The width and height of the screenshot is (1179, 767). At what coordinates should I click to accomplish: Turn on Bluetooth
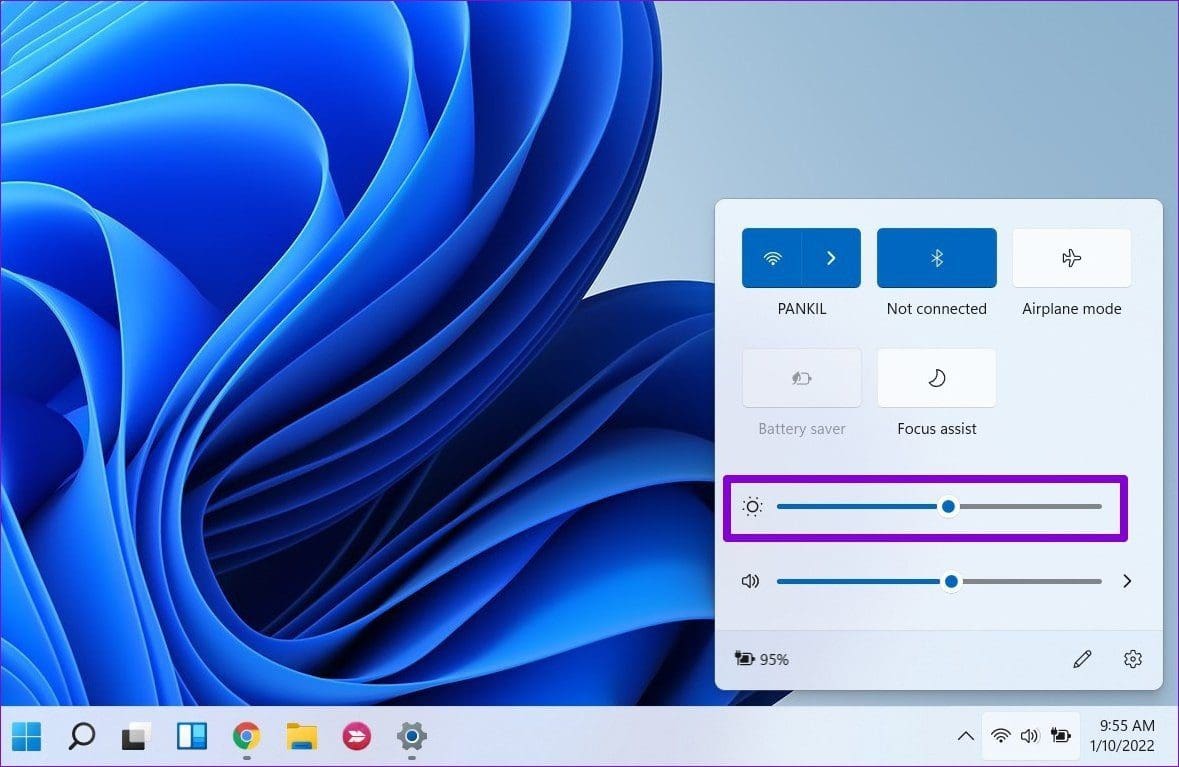point(936,257)
